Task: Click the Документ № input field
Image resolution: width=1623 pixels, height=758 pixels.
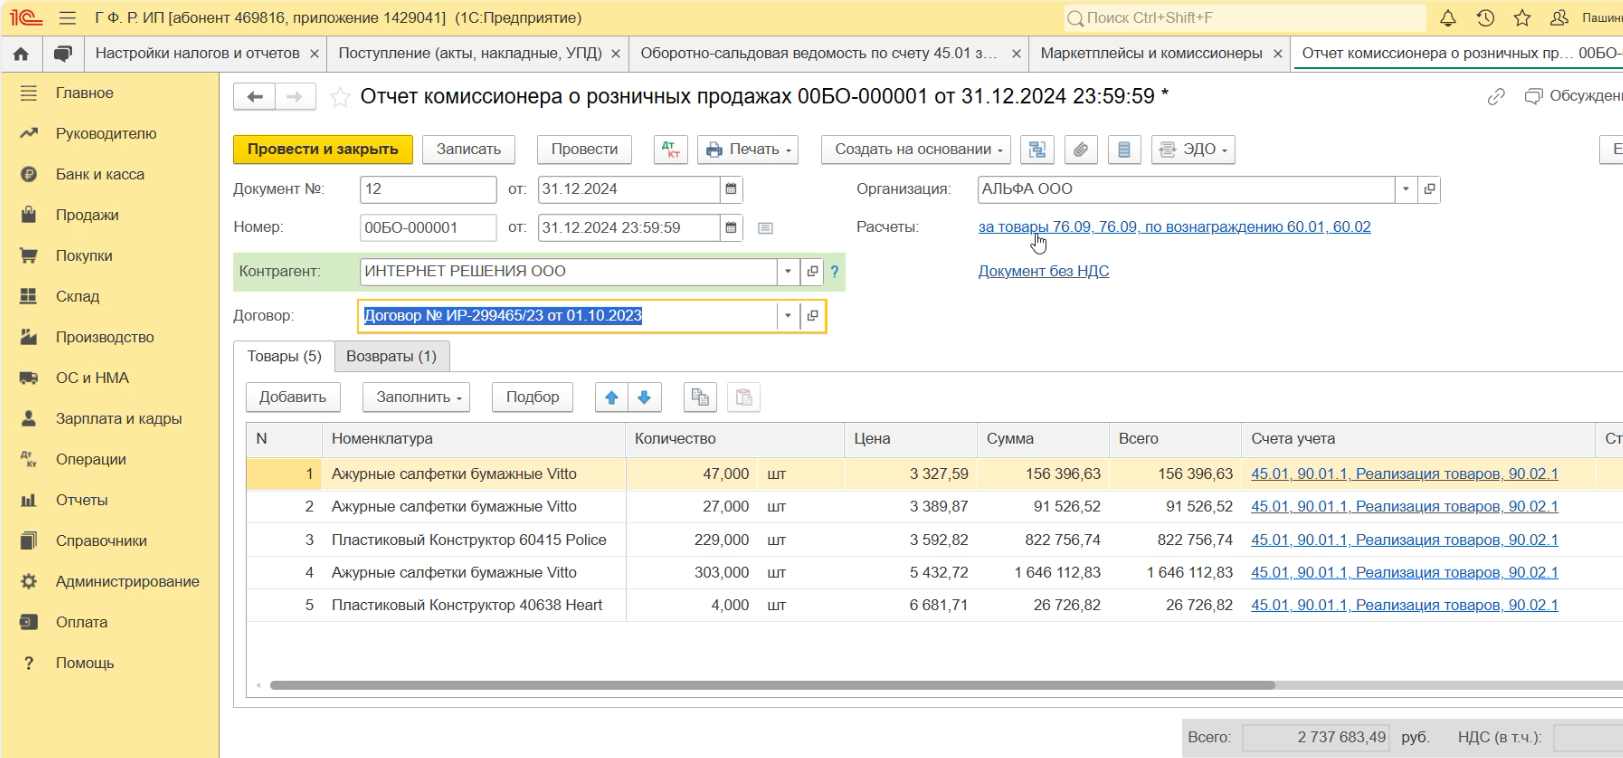Action: pos(427,189)
